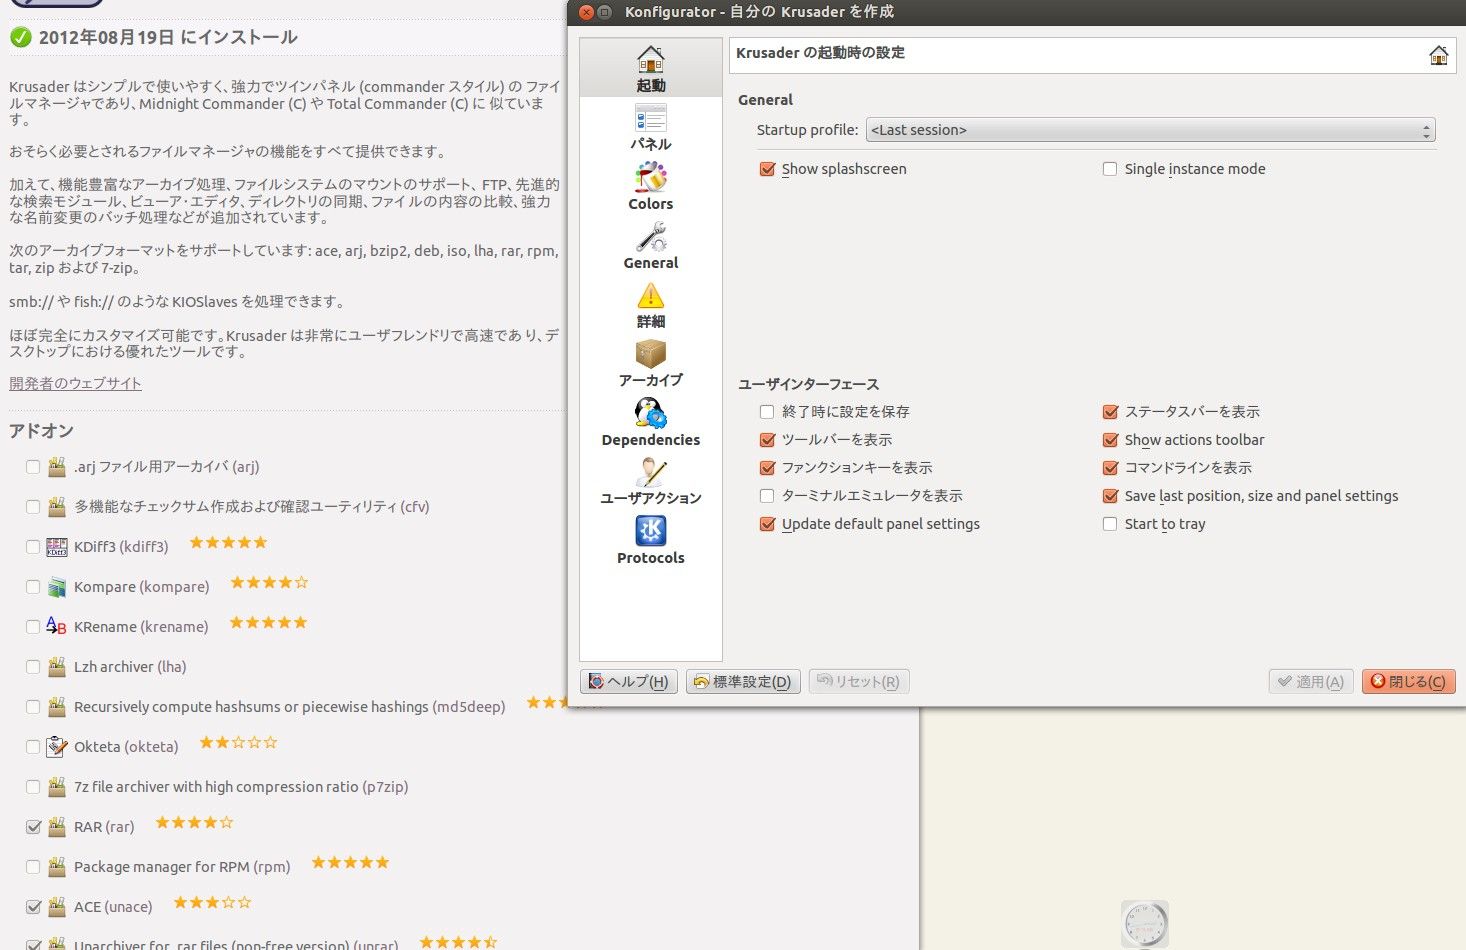Image resolution: width=1466 pixels, height=950 pixels.
Task: Click the md5deep package icon
Action: [x=57, y=707]
